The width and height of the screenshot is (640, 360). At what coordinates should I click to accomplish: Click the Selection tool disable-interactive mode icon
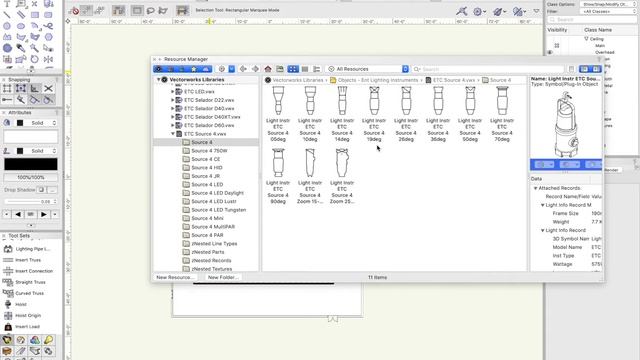pyautogui.click(x=75, y=11)
